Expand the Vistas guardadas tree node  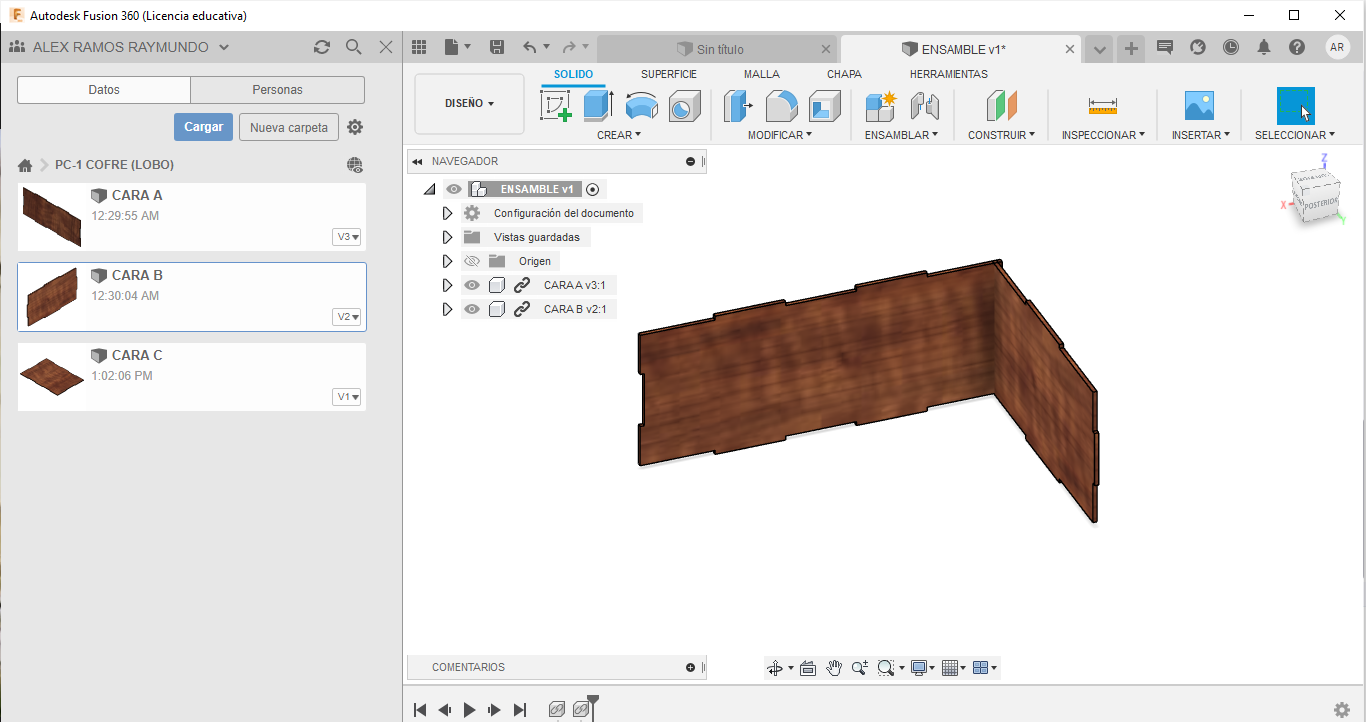pyautogui.click(x=447, y=237)
